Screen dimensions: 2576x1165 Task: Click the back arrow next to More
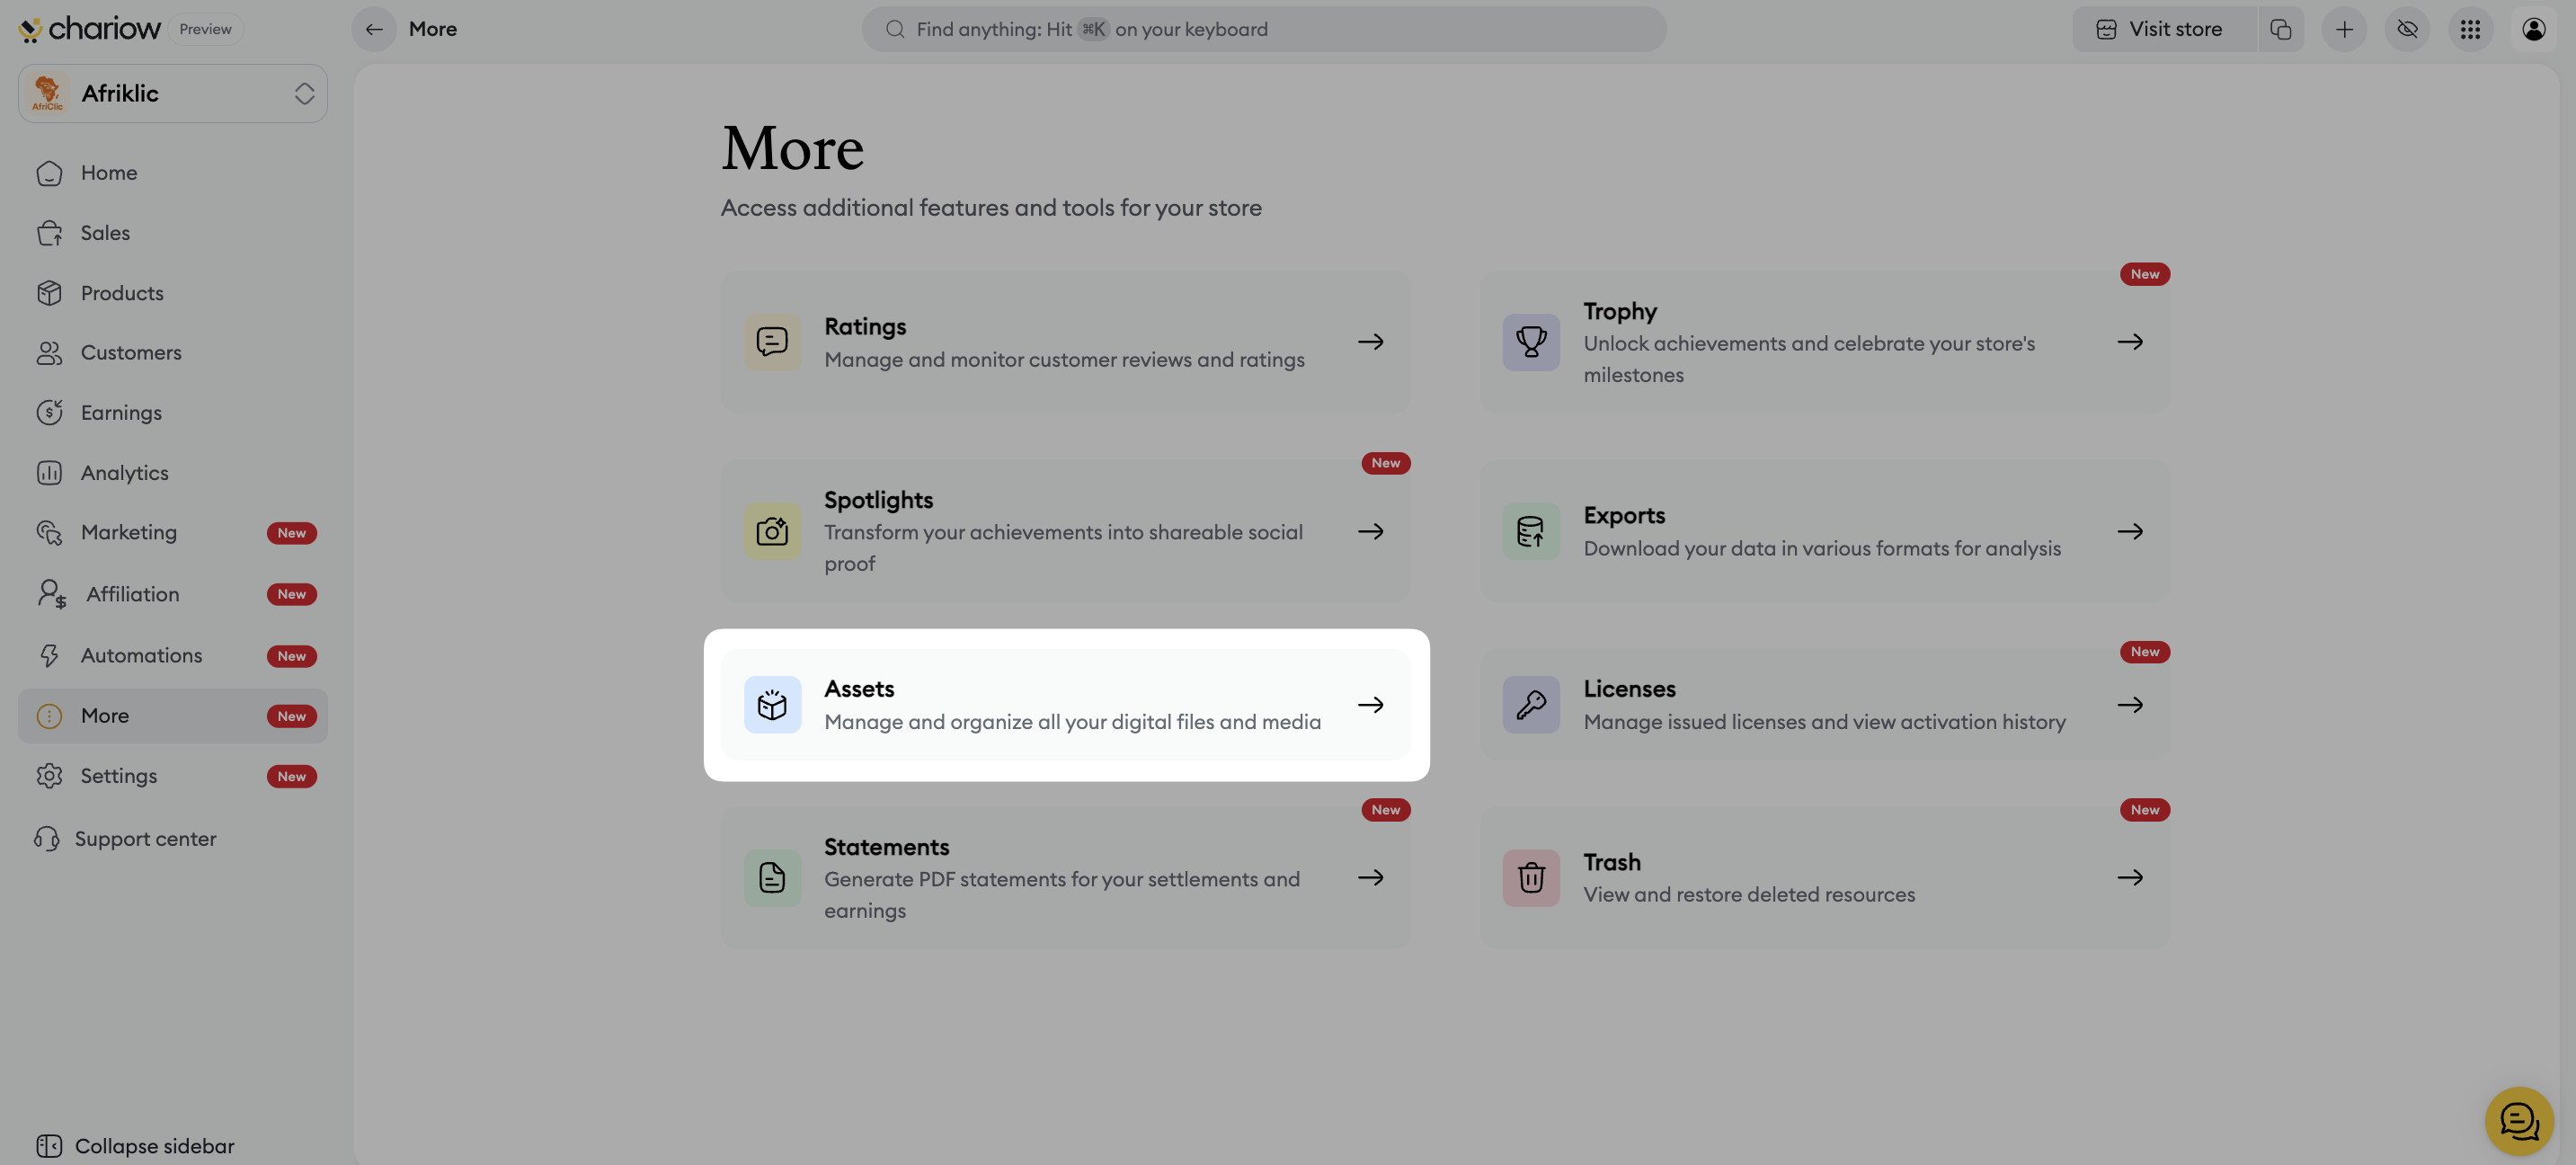pos(374,29)
